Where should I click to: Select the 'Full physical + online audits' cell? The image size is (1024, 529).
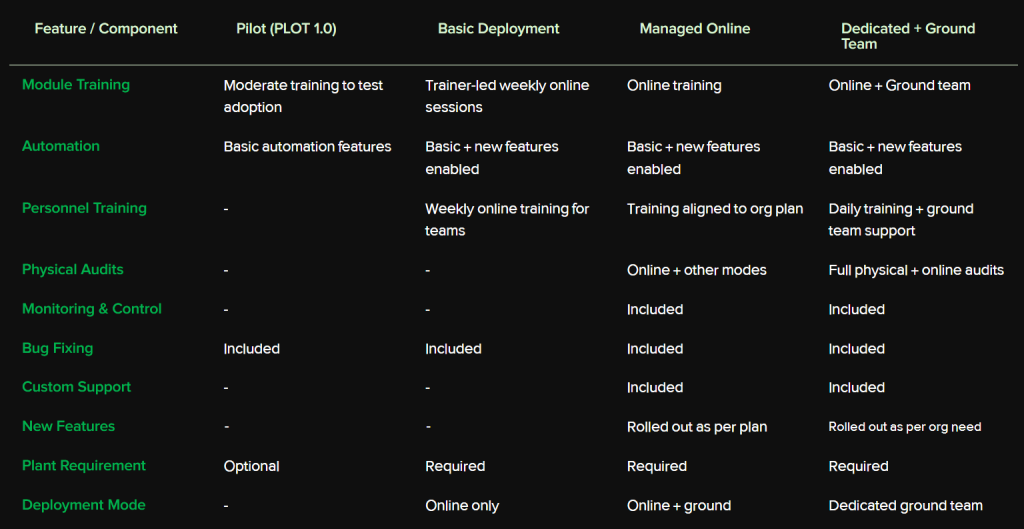click(916, 270)
